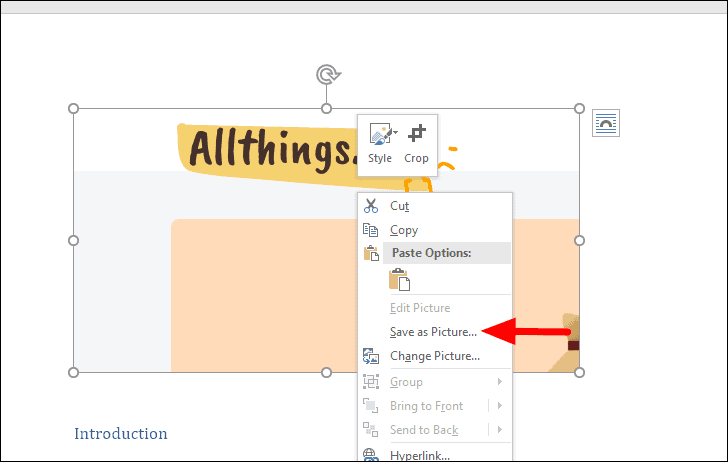Expand the Group submenu arrow
The image size is (728, 462).
500,382
